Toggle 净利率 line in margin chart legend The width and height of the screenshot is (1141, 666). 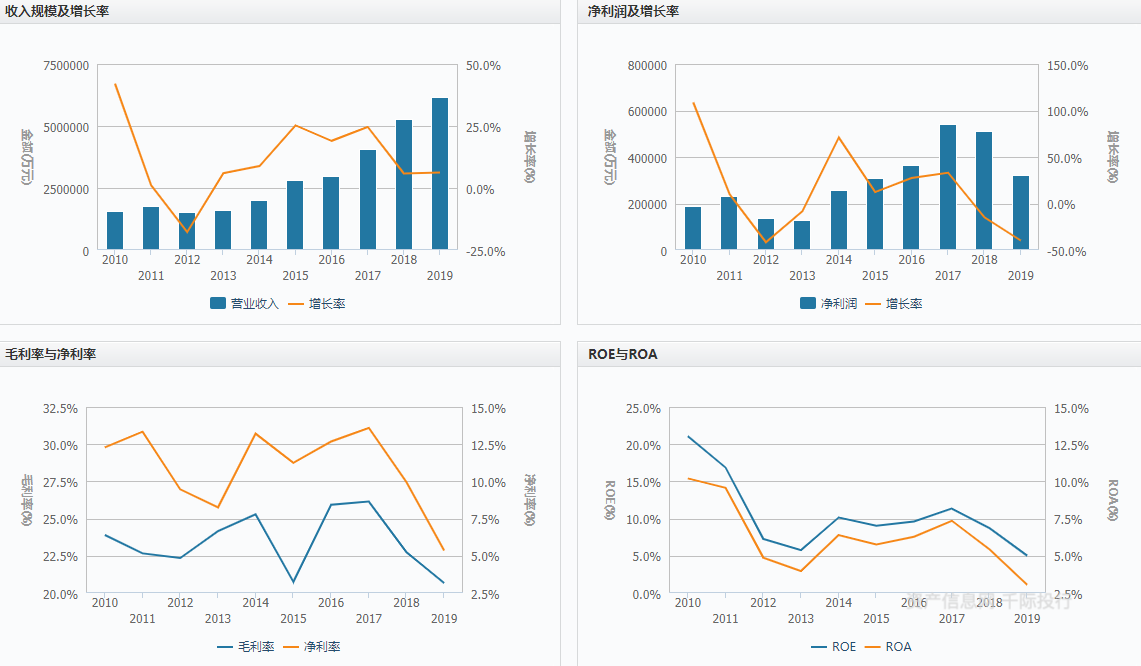pos(311,646)
